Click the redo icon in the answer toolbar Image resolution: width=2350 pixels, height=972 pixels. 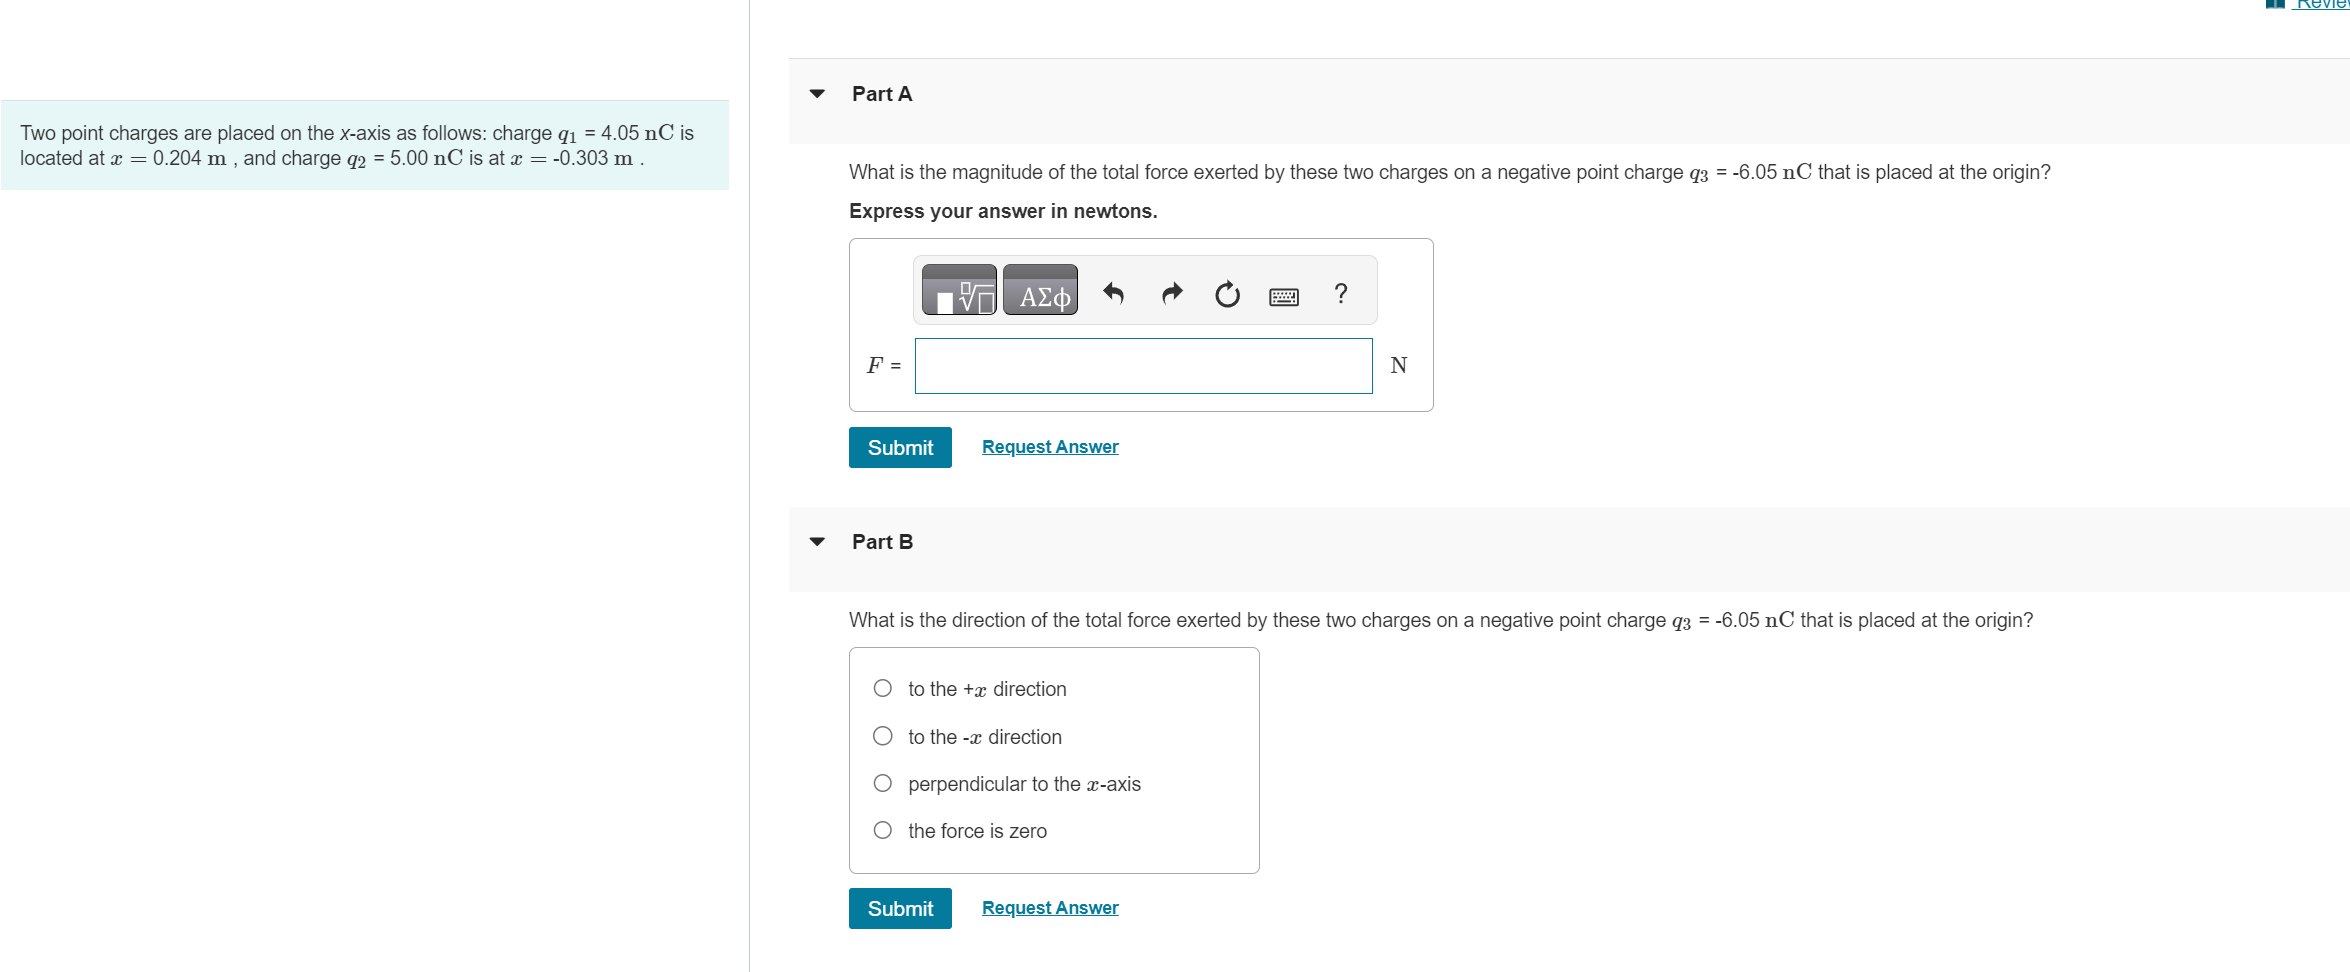point(1170,293)
